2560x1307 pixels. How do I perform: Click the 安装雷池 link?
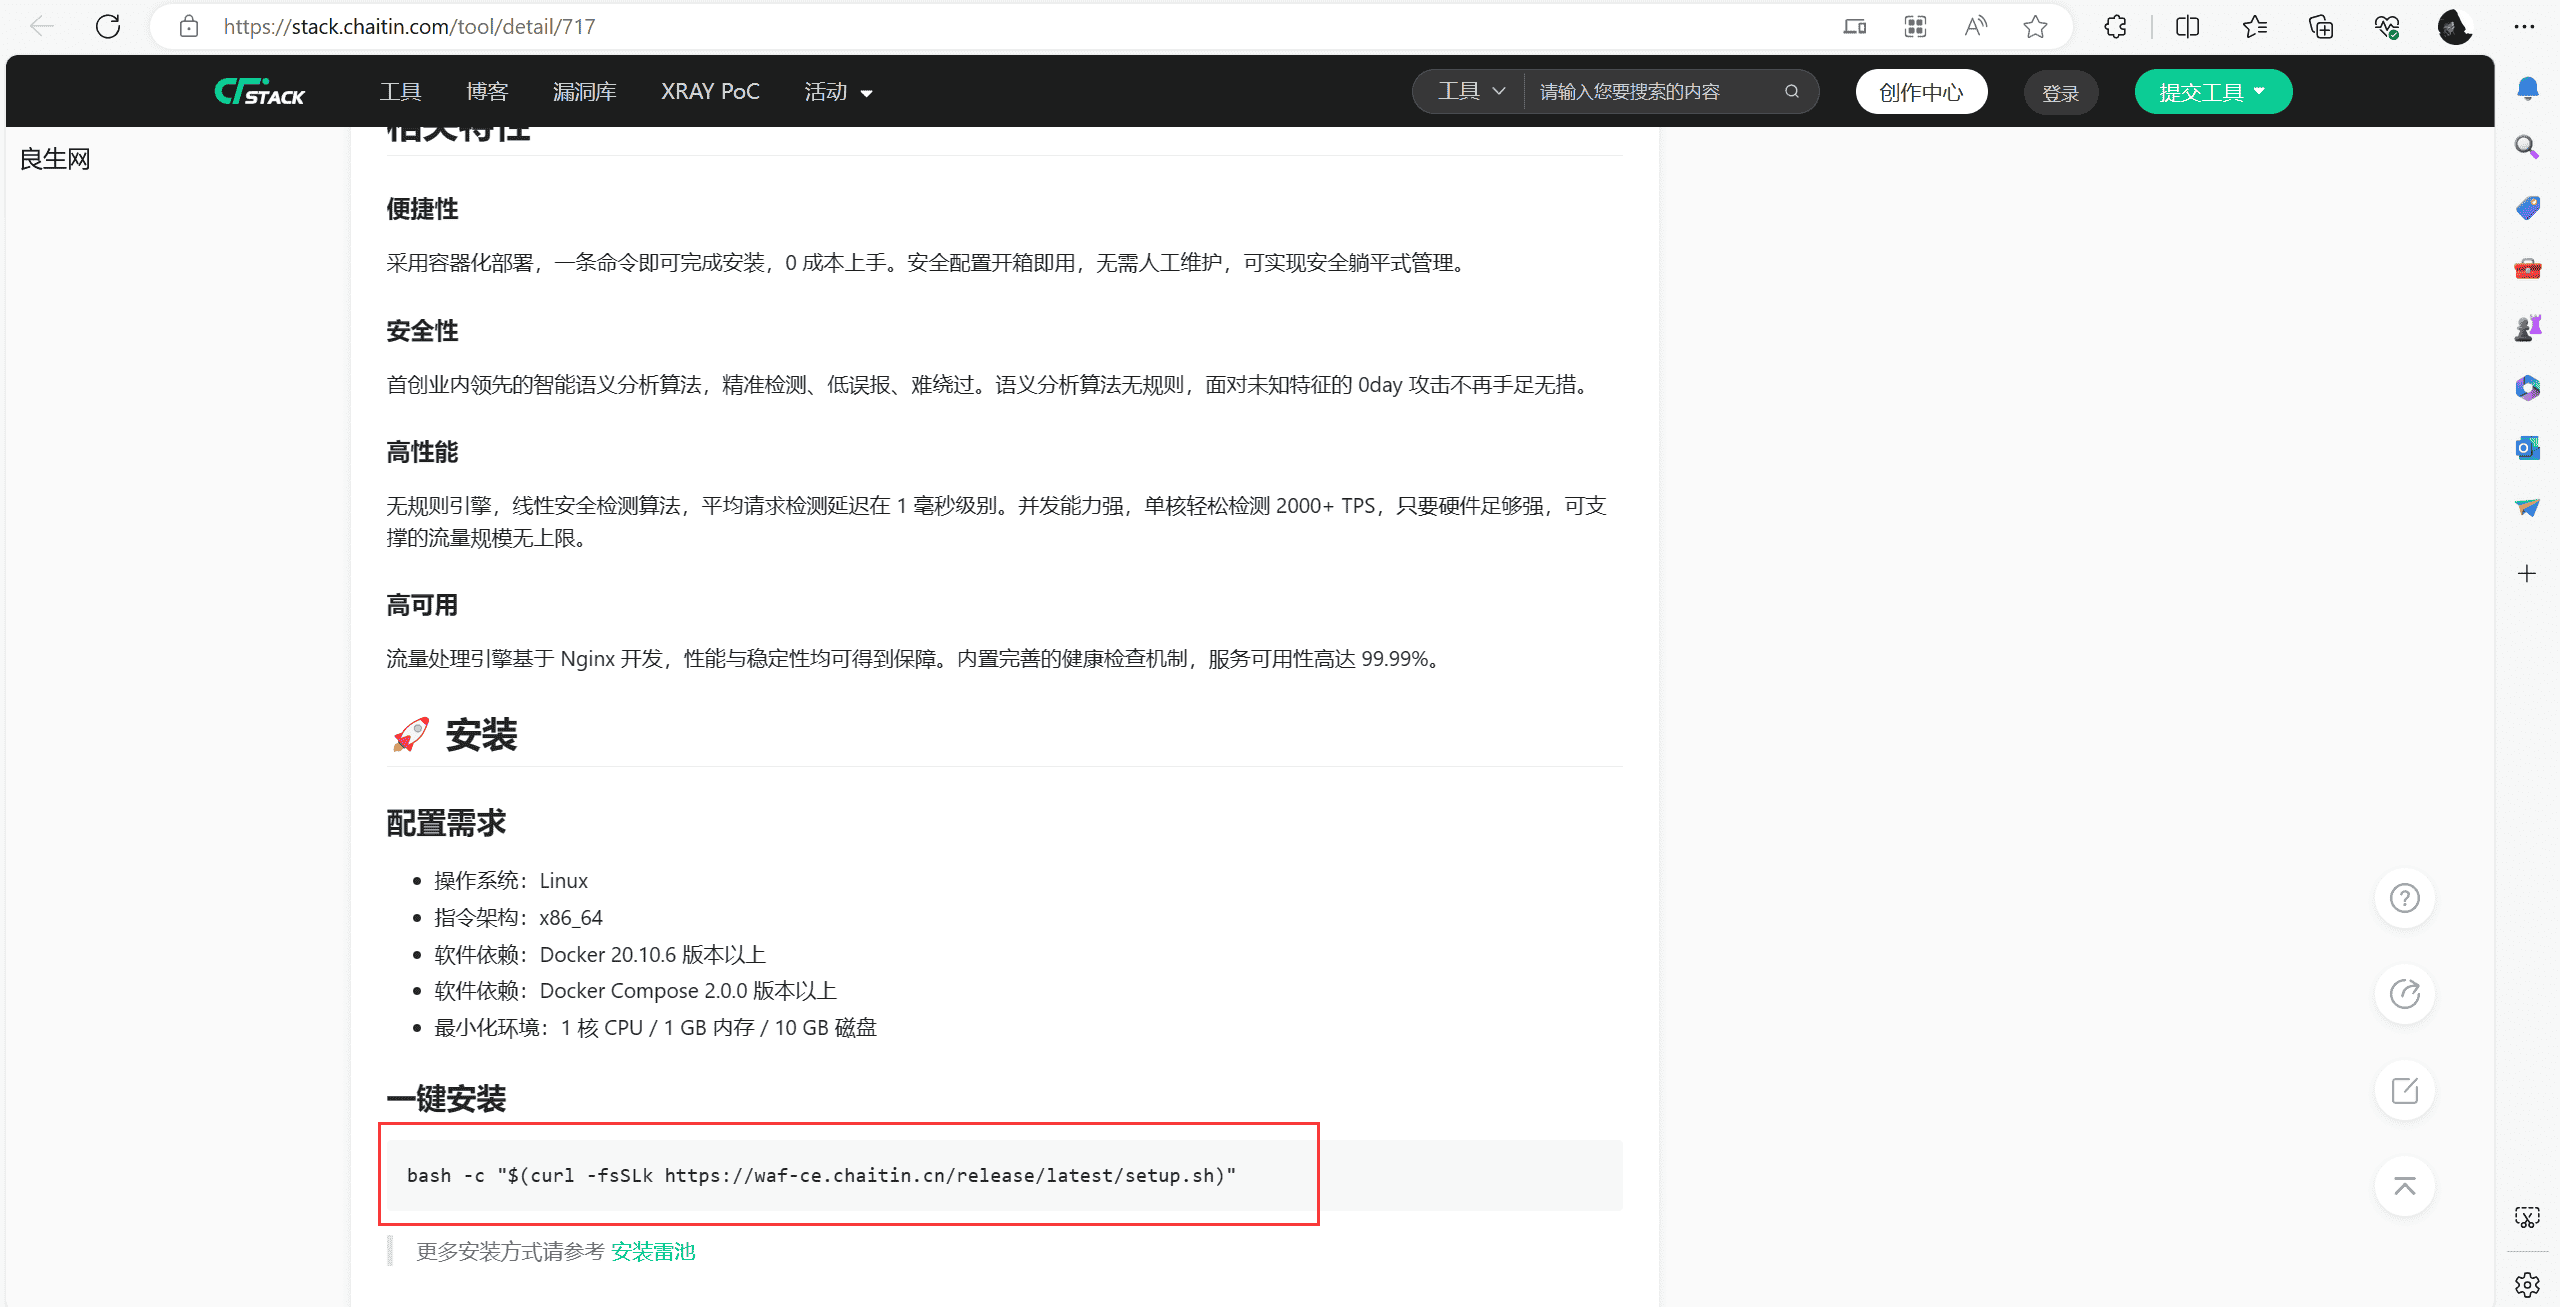(x=653, y=1251)
